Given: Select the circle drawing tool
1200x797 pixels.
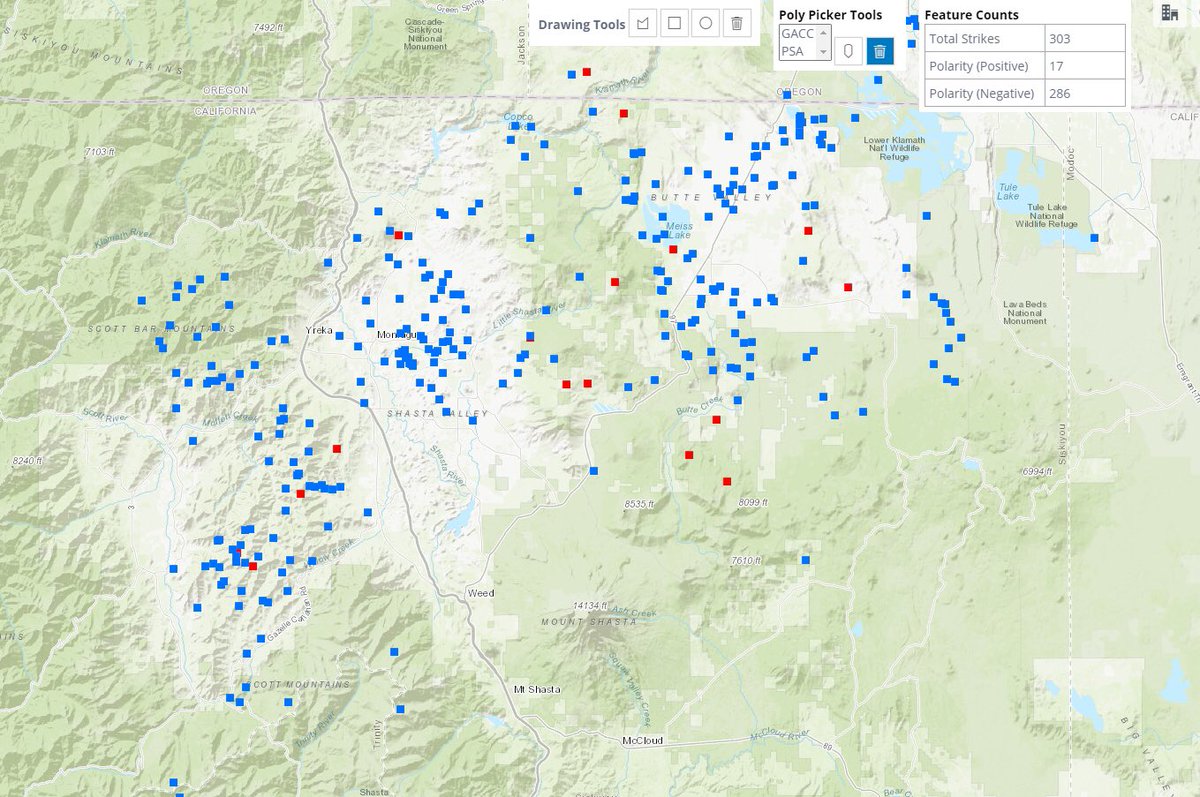Looking at the screenshot, I should pos(706,23).
